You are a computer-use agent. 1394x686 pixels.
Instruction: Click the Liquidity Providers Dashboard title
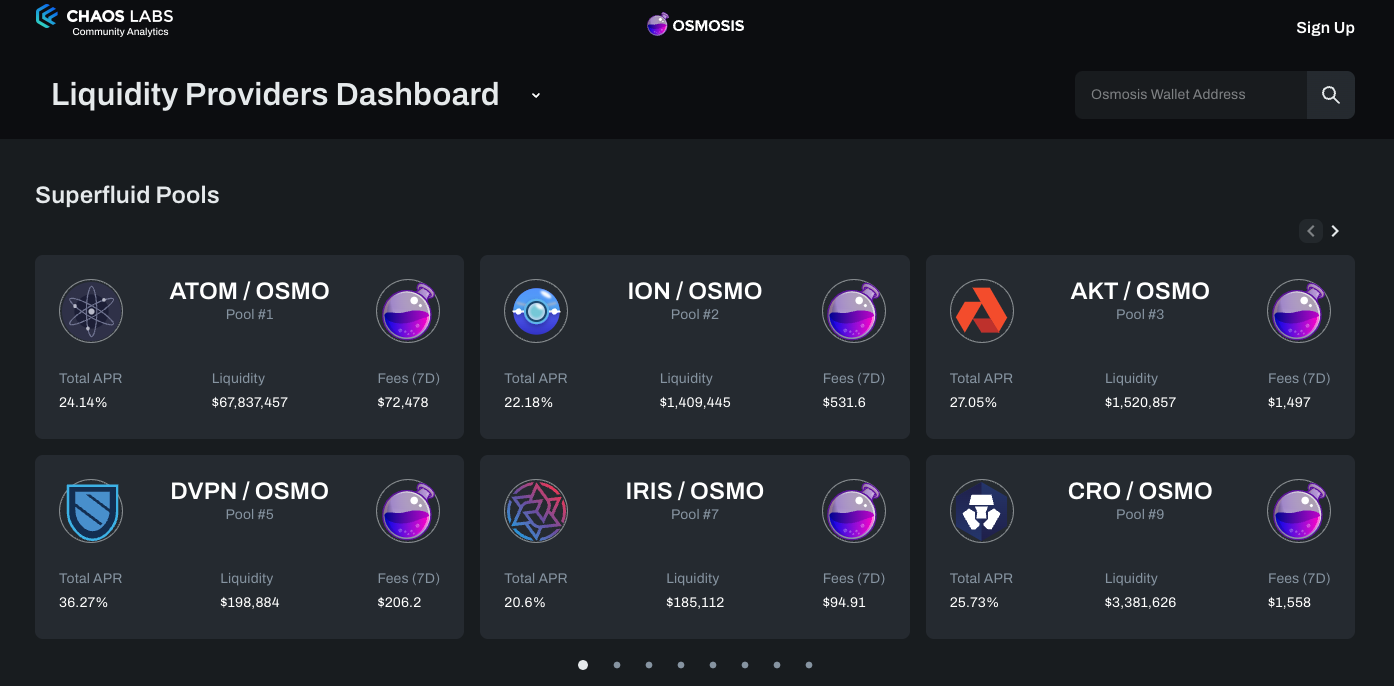click(x=275, y=94)
